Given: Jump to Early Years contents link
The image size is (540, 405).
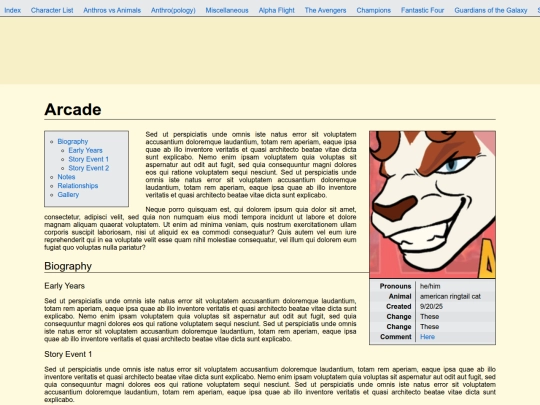Looking at the screenshot, I should 85,150.
